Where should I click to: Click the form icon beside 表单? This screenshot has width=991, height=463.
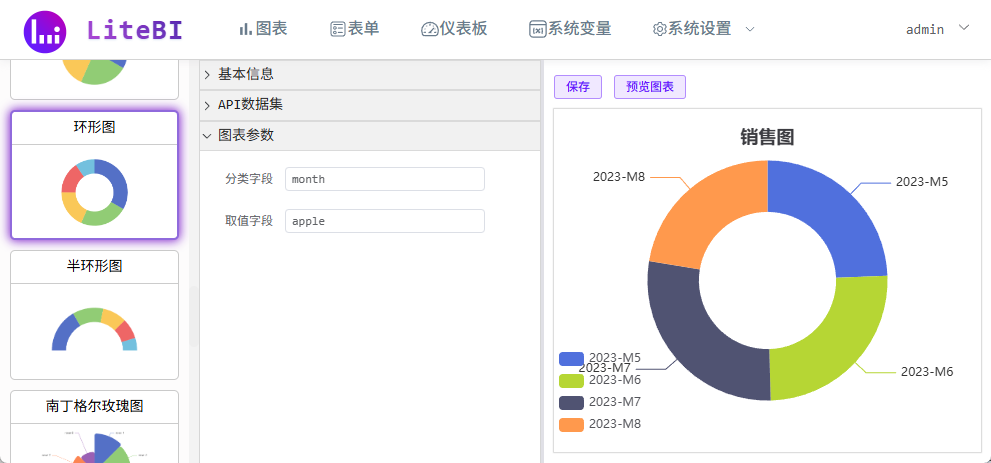pos(338,29)
